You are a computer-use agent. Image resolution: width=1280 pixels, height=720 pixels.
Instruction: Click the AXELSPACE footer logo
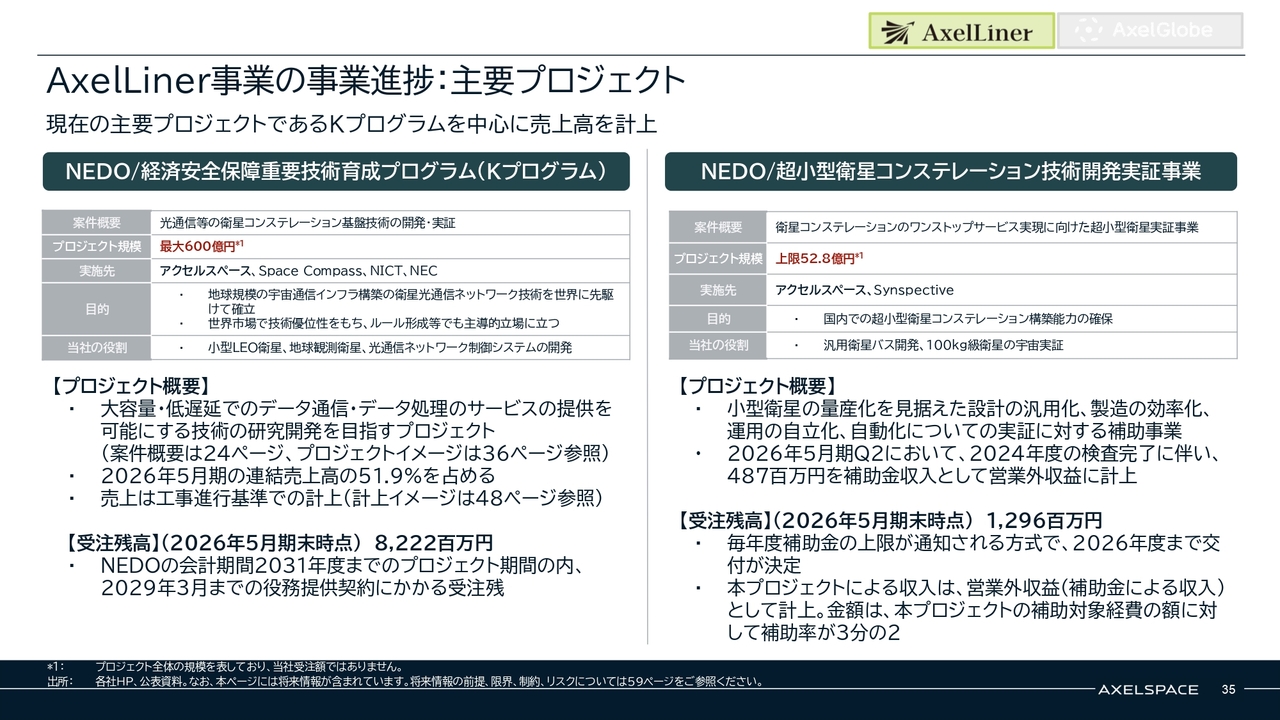point(1147,689)
